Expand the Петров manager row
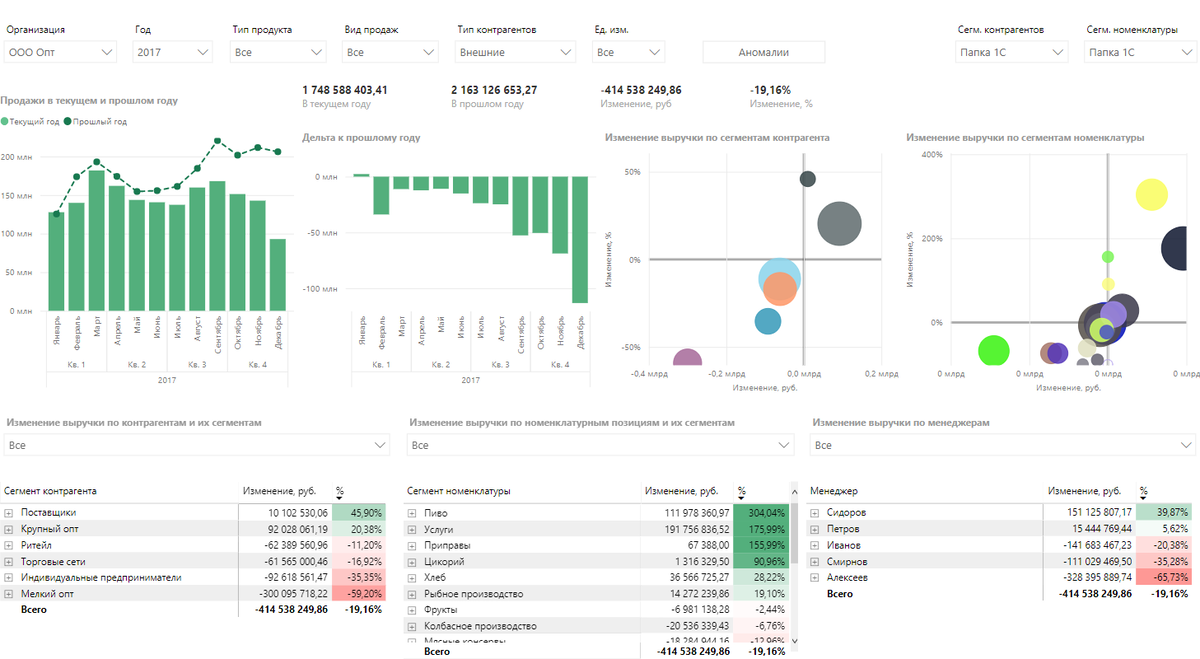Screen dimensions: 1200x659 pos(816,529)
